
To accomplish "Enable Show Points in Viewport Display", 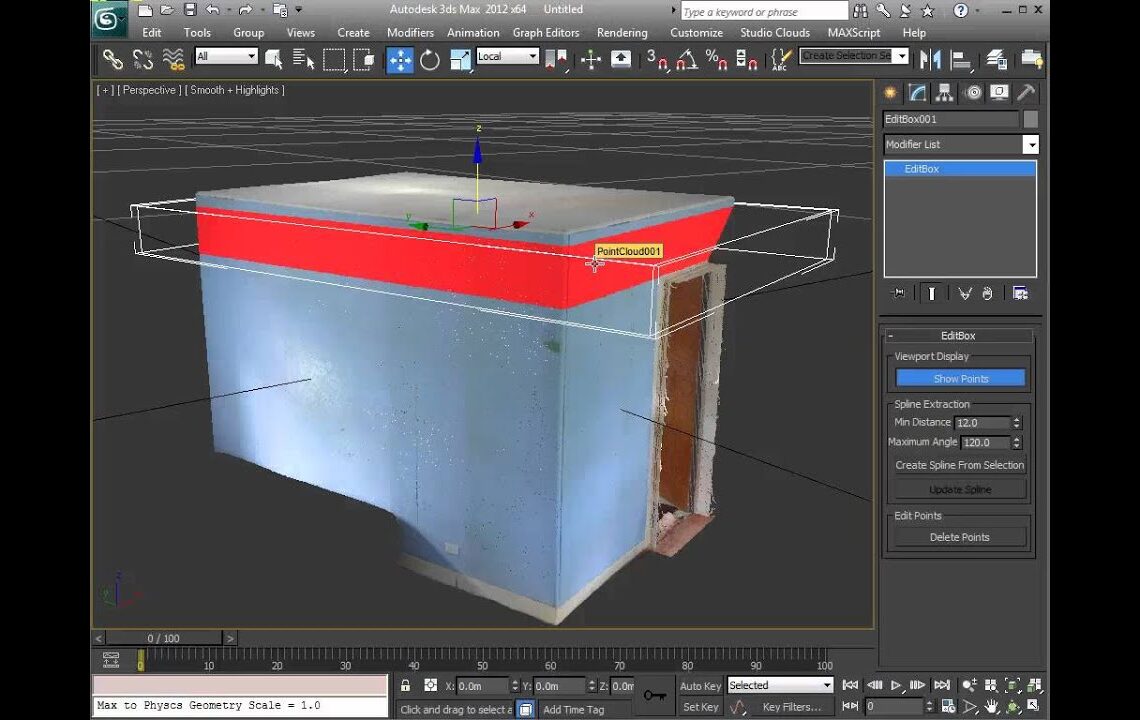I will point(959,378).
